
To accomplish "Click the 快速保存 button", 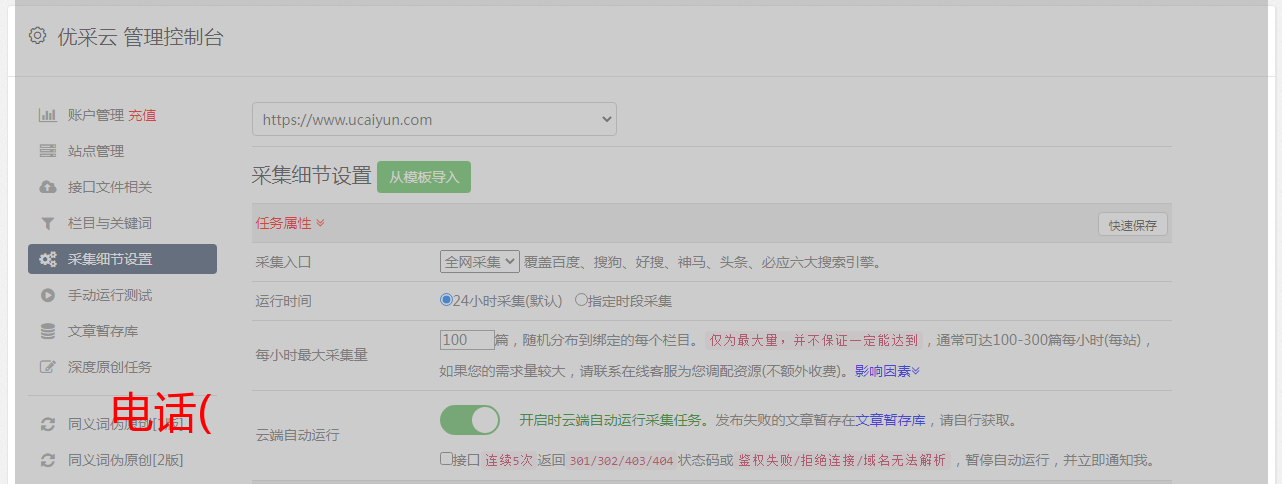I will (x=1133, y=225).
